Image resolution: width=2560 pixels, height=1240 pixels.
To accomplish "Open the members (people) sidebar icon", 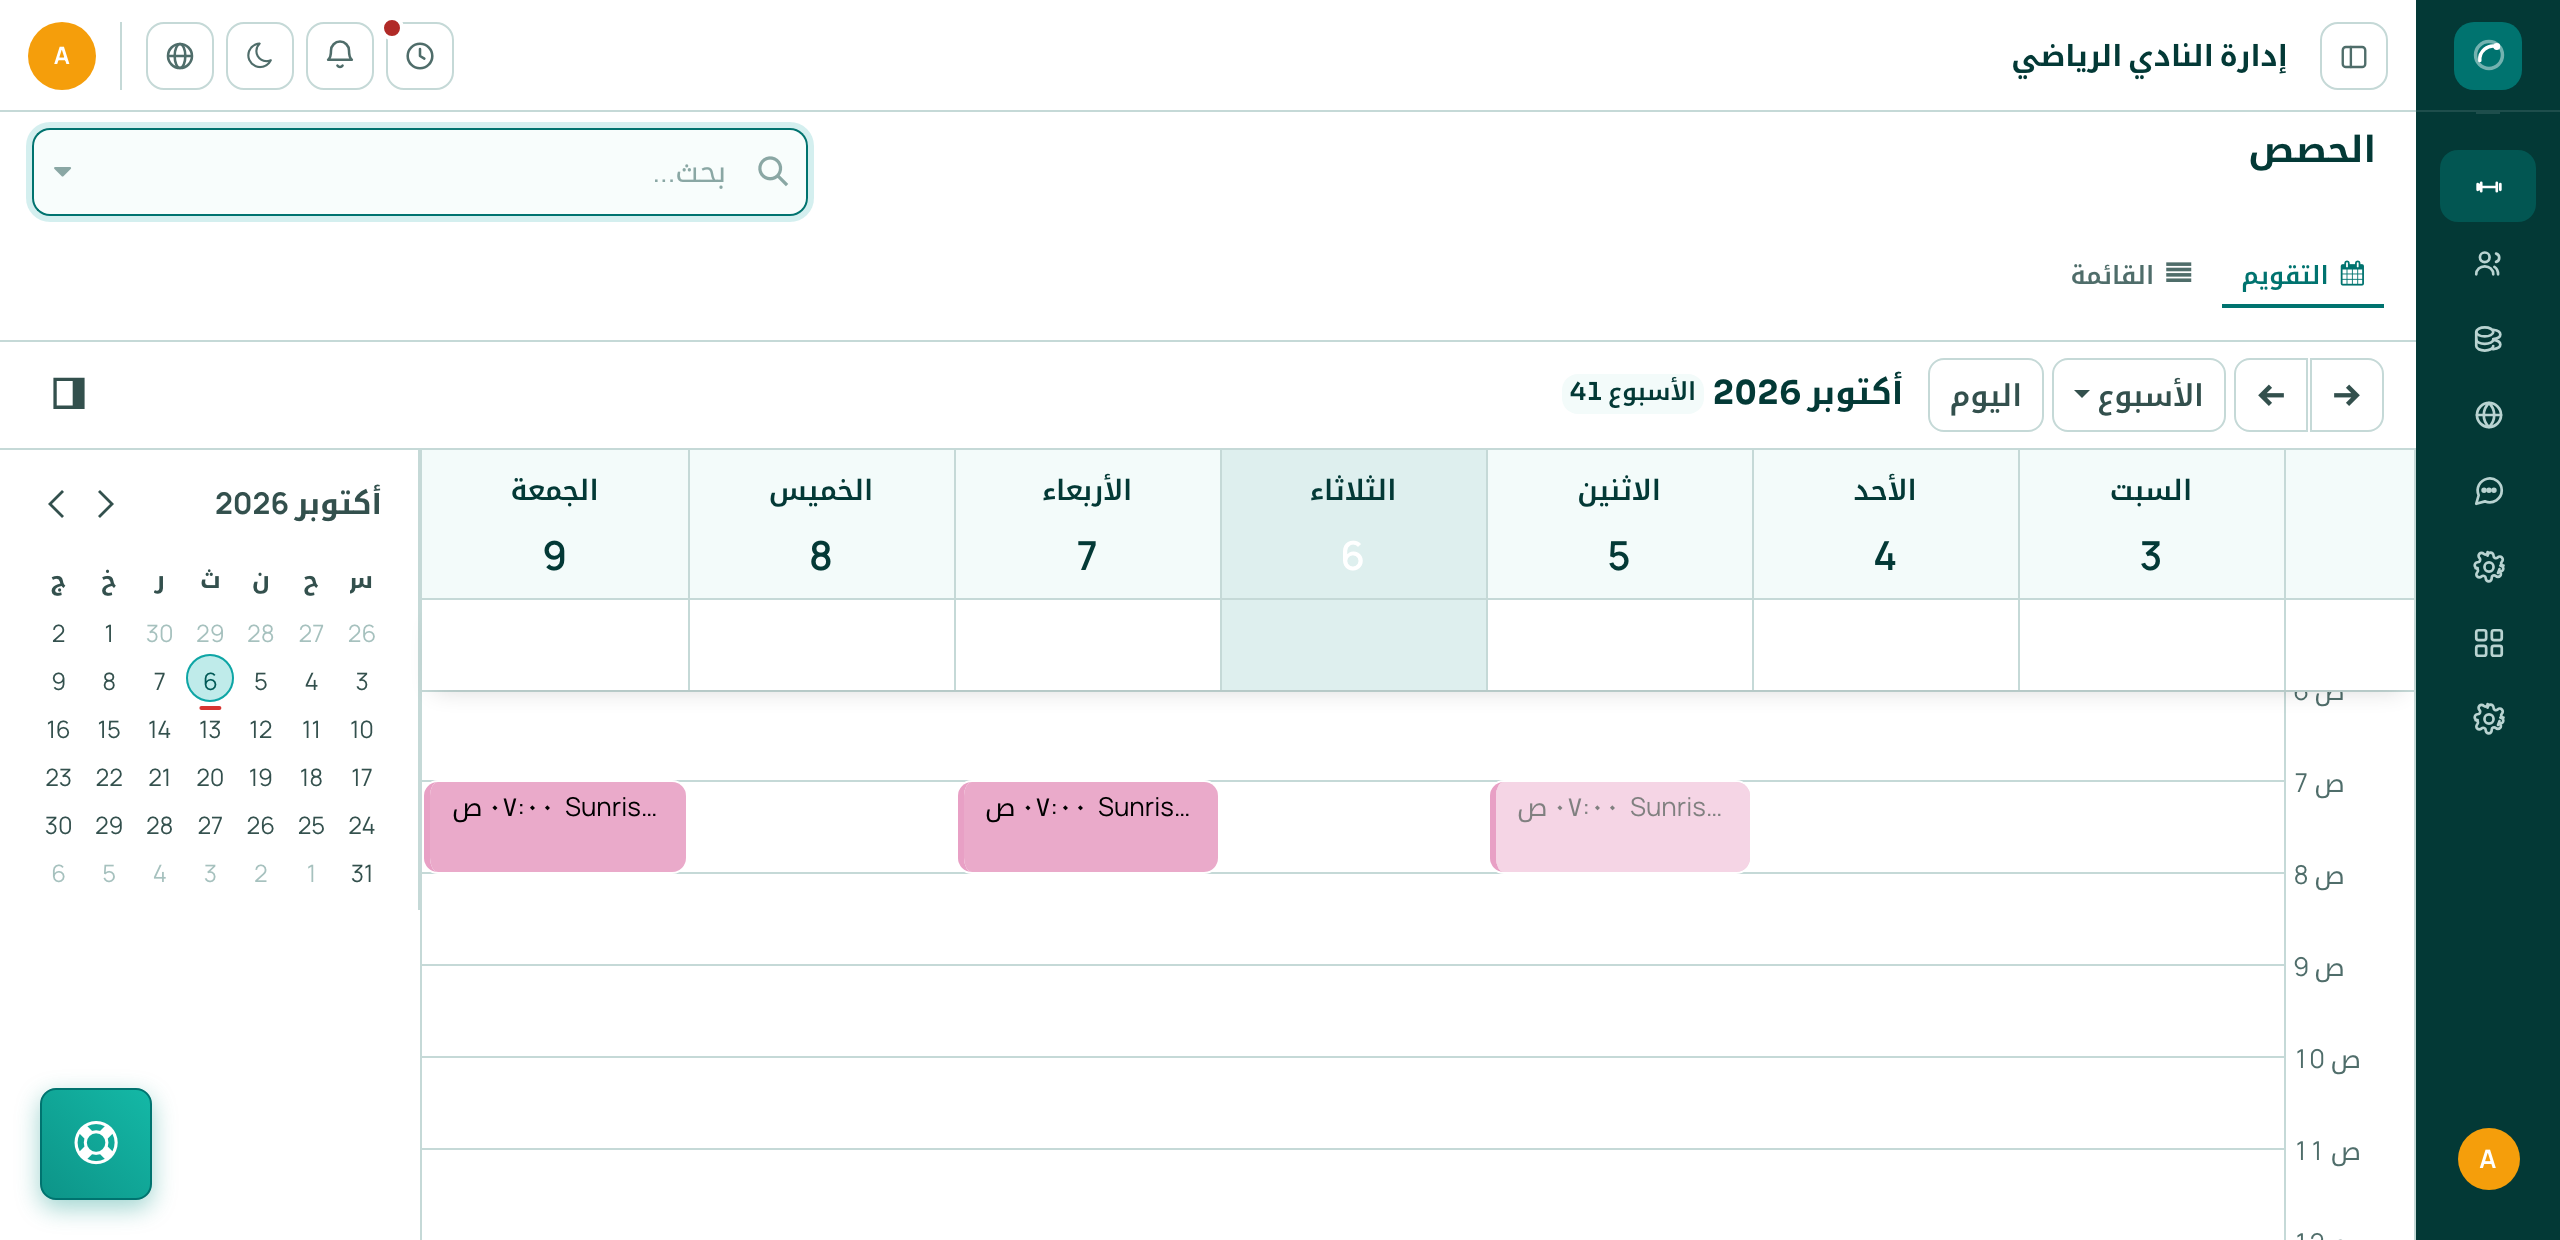I will point(2488,263).
